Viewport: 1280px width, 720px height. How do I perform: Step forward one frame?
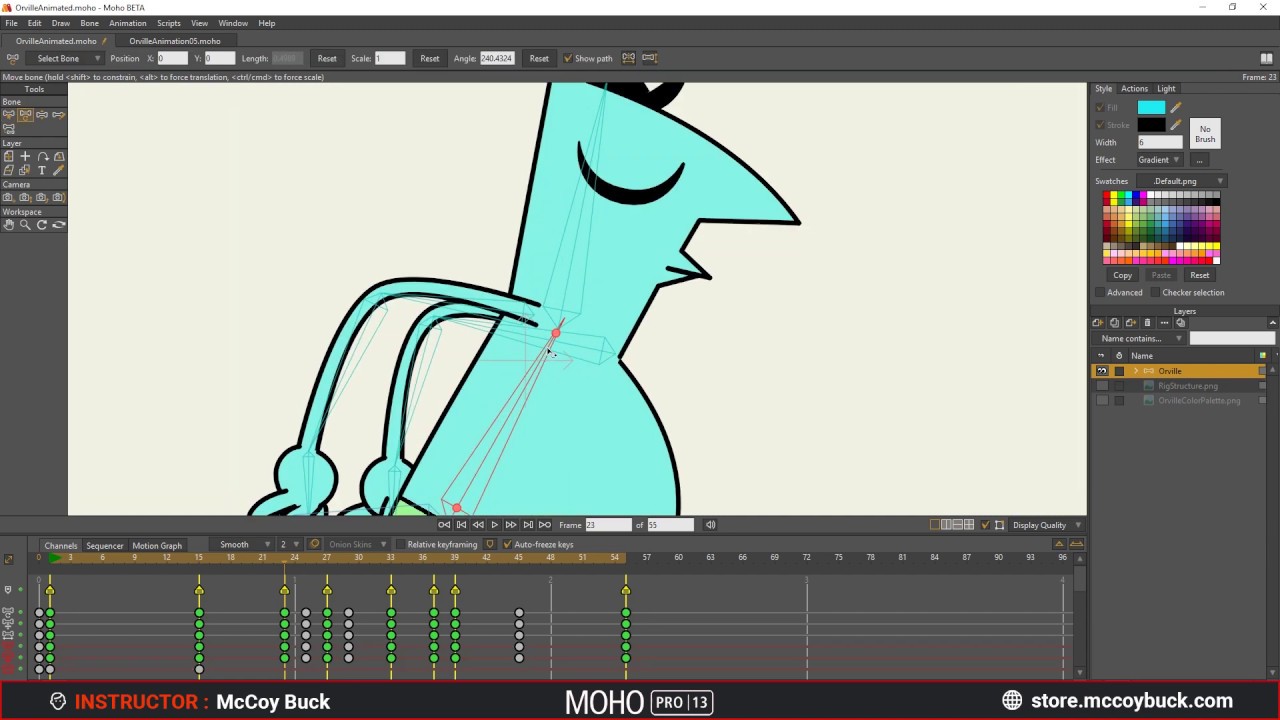(x=511, y=525)
